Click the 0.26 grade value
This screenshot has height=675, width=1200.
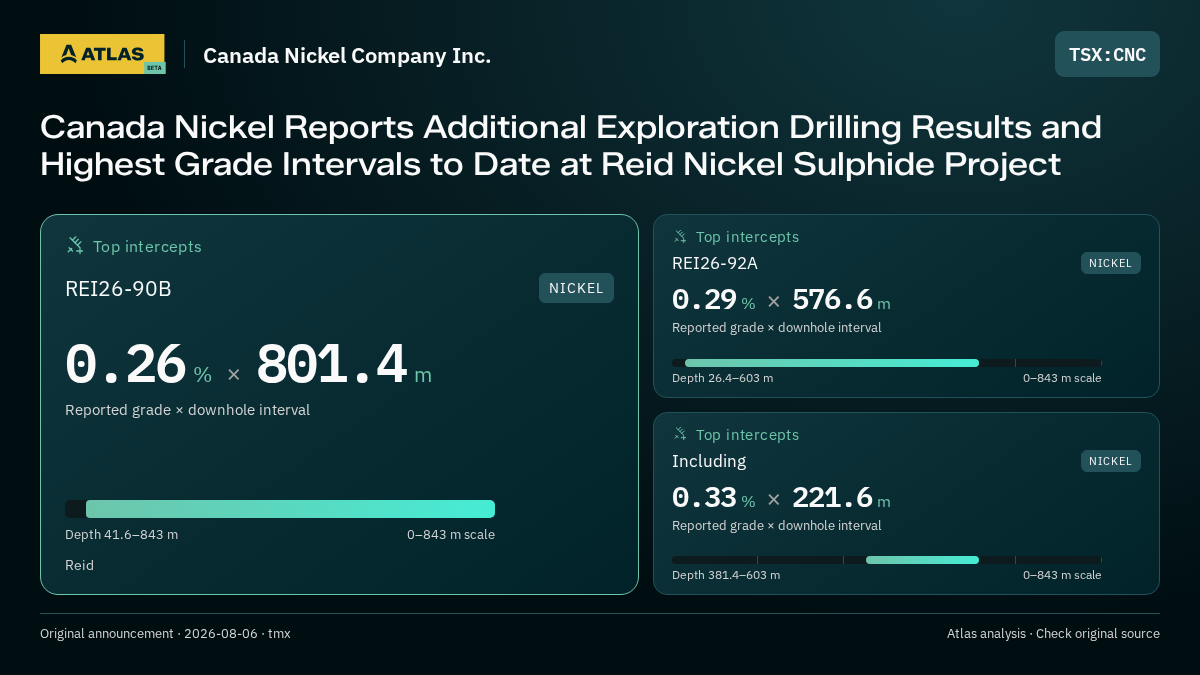pos(126,364)
